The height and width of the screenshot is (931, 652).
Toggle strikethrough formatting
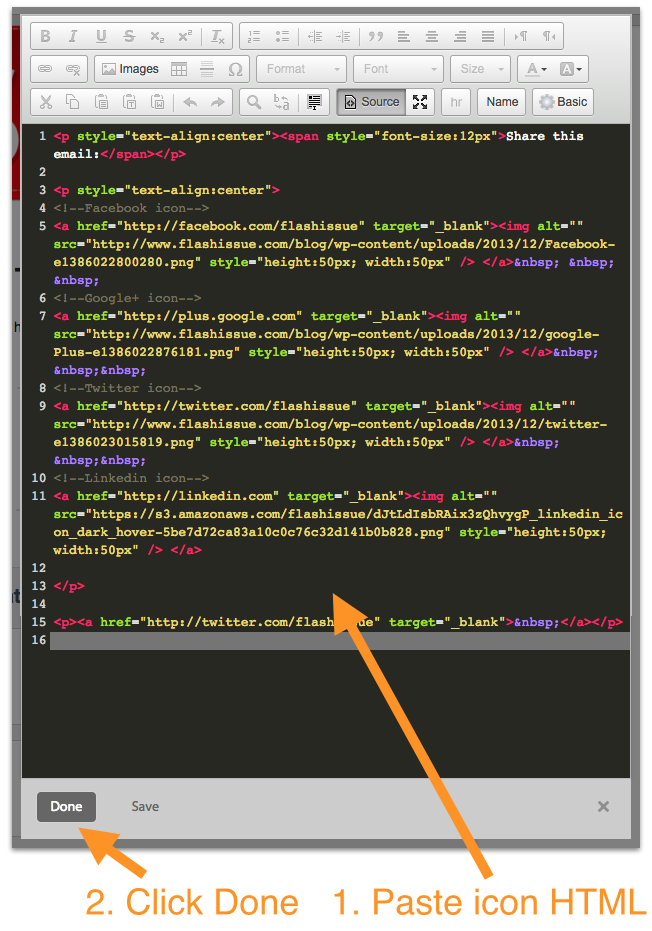point(129,36)
